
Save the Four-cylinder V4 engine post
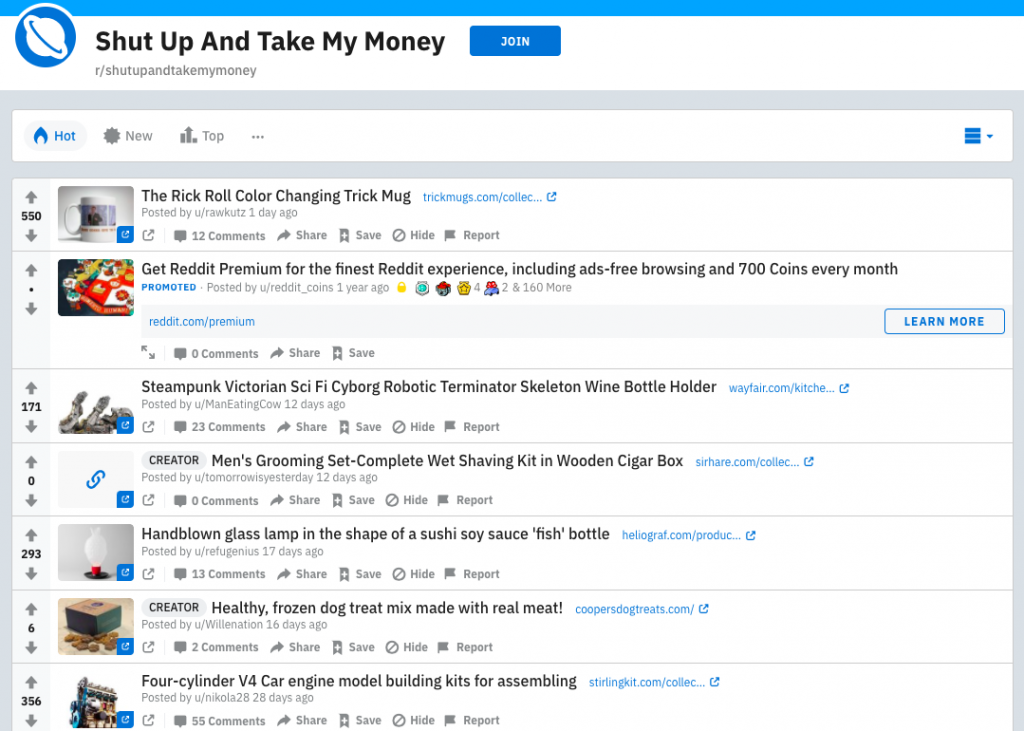(x=360, y=721)
